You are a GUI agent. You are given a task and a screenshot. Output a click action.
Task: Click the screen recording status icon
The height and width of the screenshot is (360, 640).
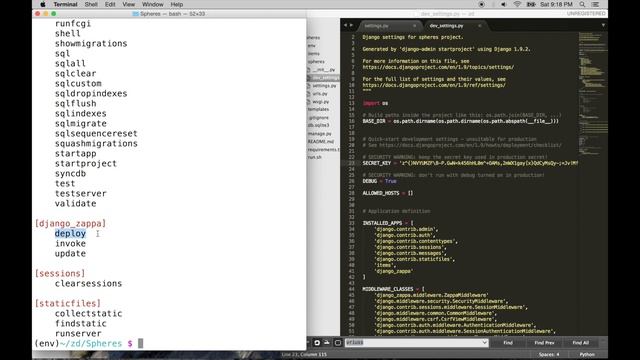pos(482,4)
